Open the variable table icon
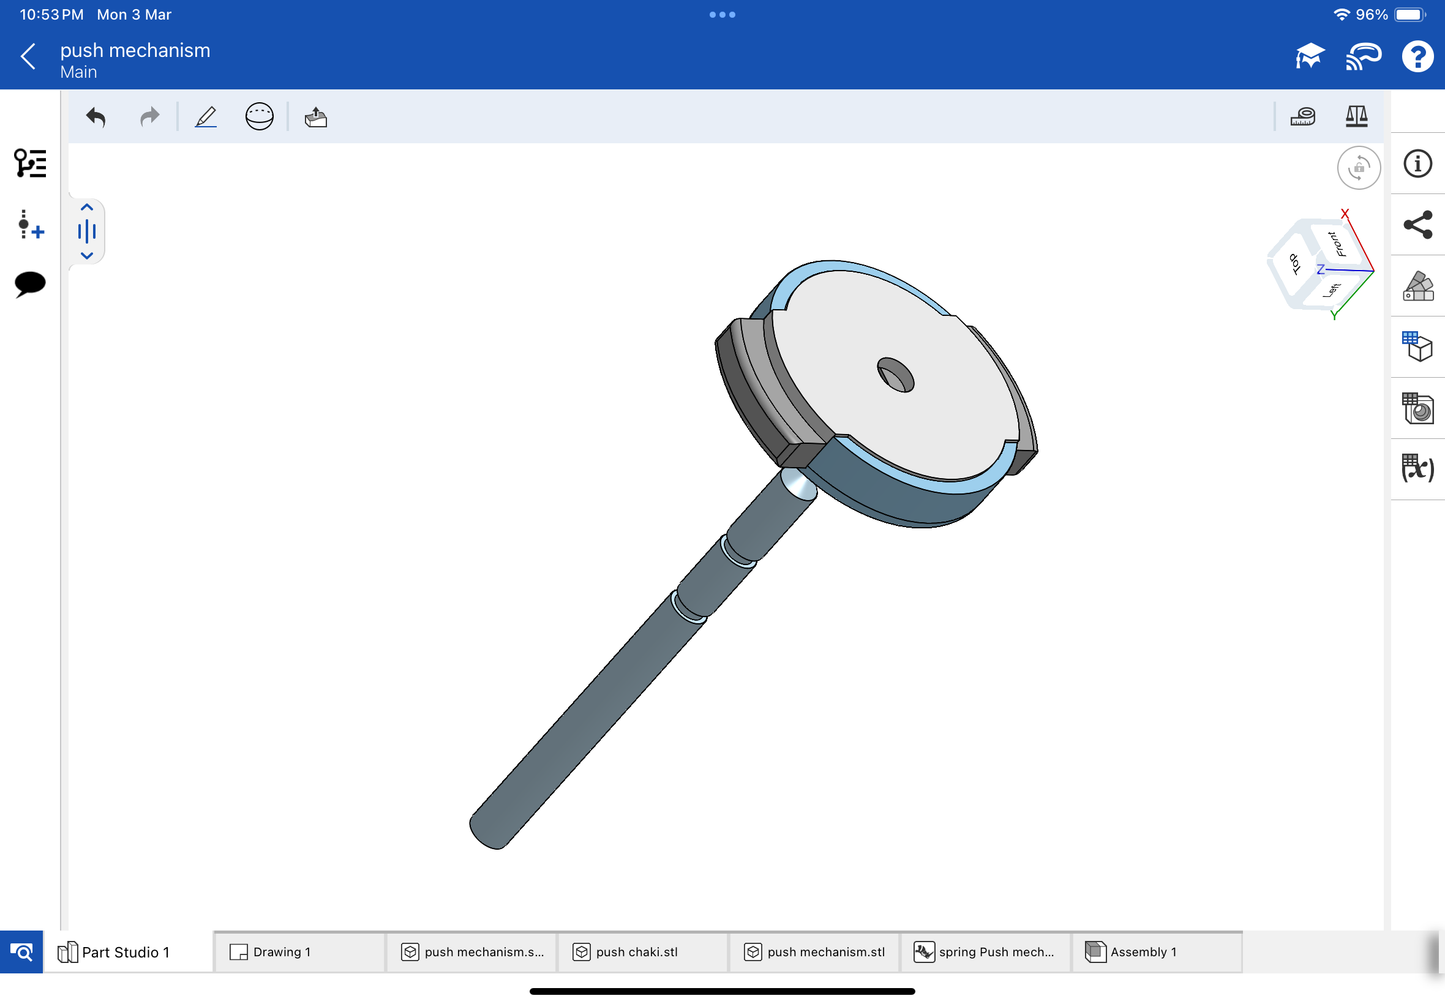Image resolution: width=1445 pixels, height=1004 pixels. (x=1417, y=468)
